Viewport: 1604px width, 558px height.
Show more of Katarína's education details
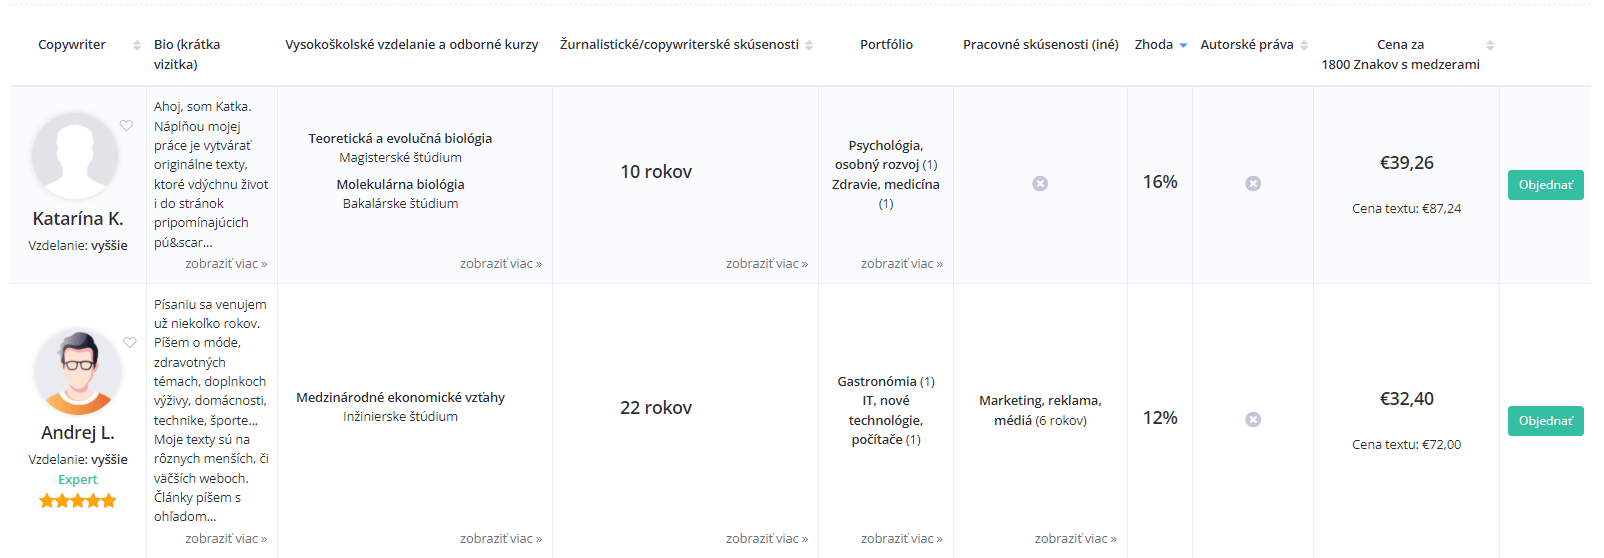pos(500,264)
